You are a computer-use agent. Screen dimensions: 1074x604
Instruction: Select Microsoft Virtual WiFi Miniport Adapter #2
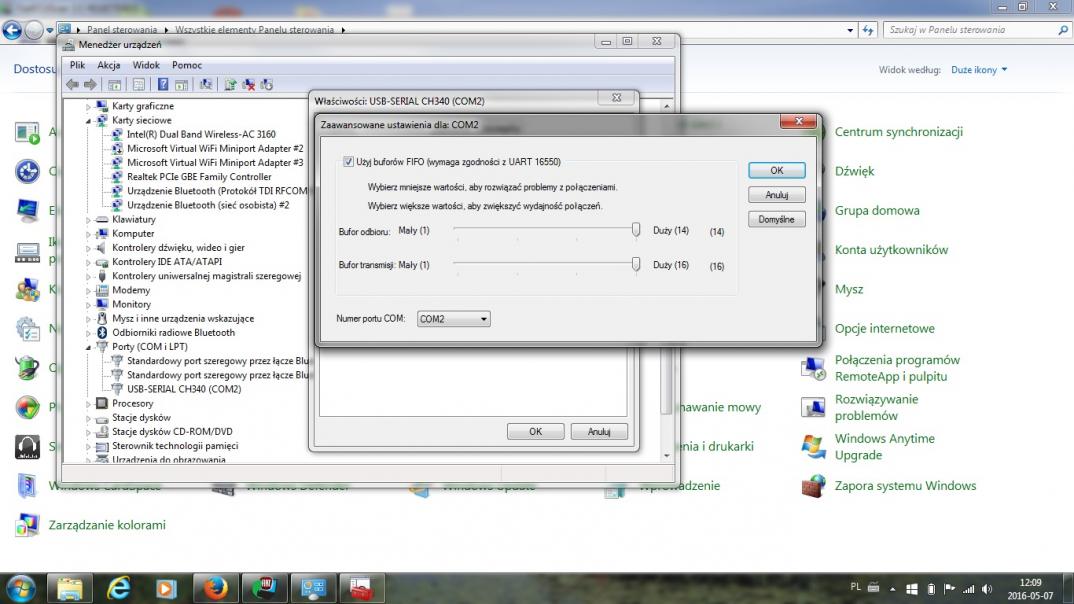coord(214,149)
